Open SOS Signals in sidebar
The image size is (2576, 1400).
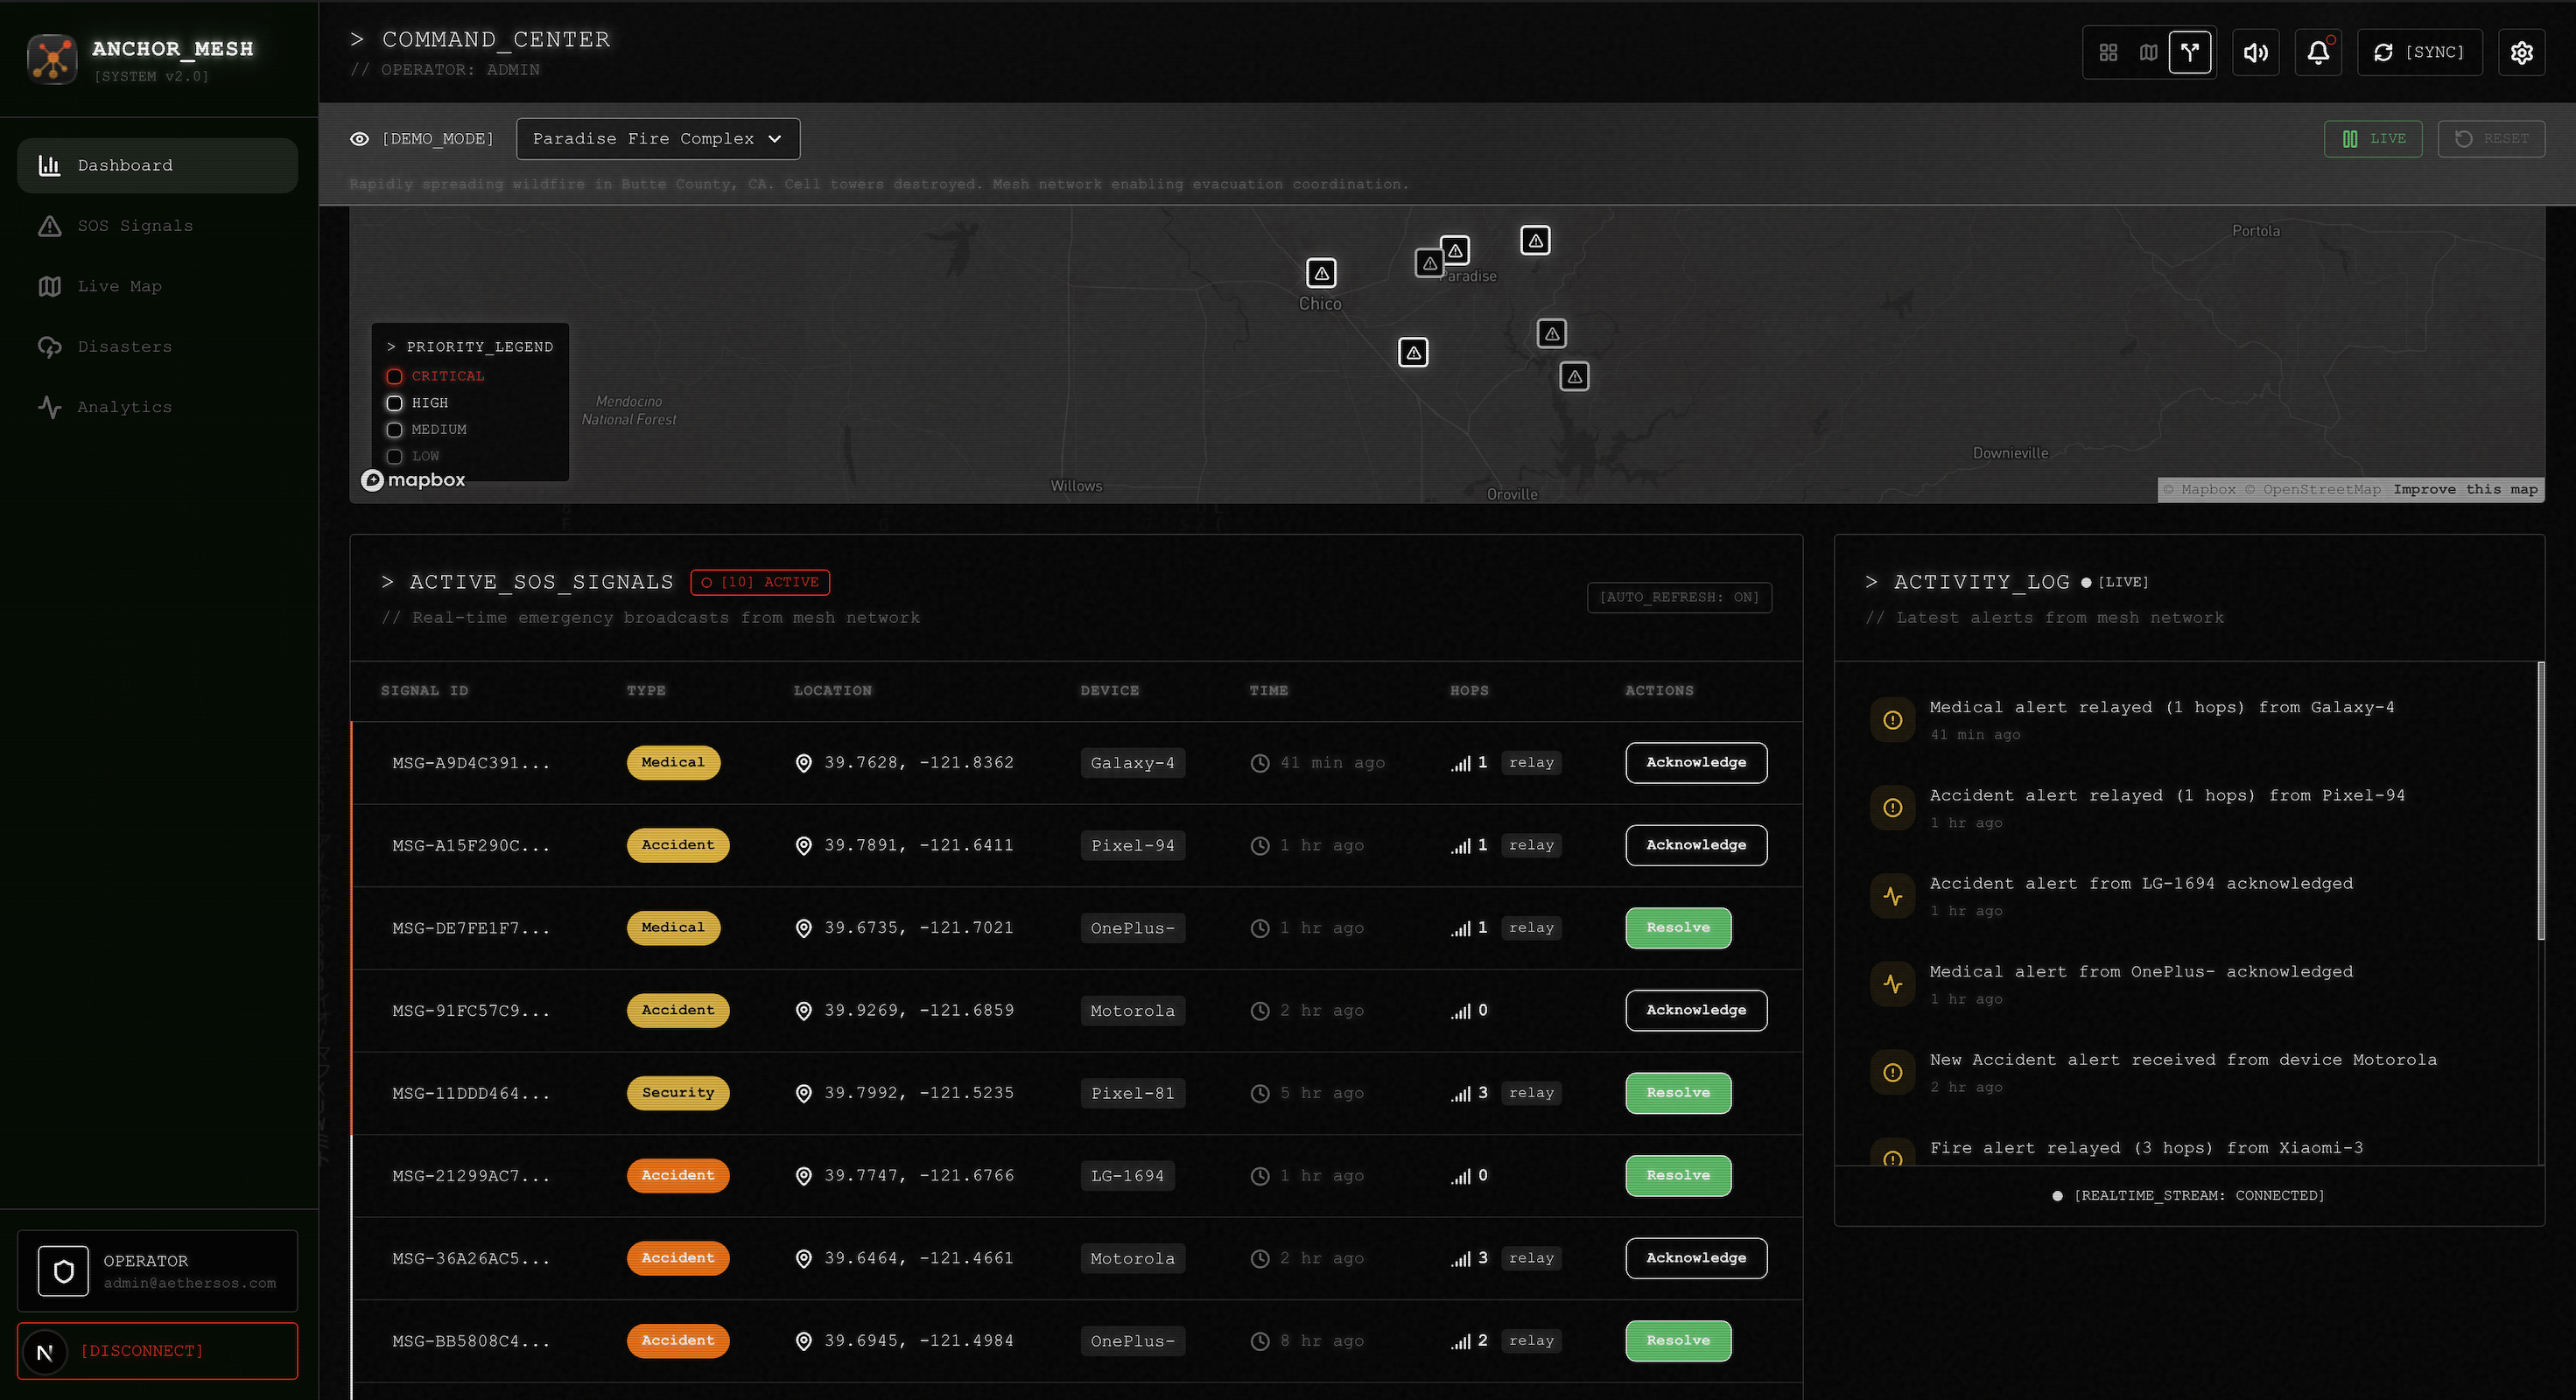[x=135, y=226]
